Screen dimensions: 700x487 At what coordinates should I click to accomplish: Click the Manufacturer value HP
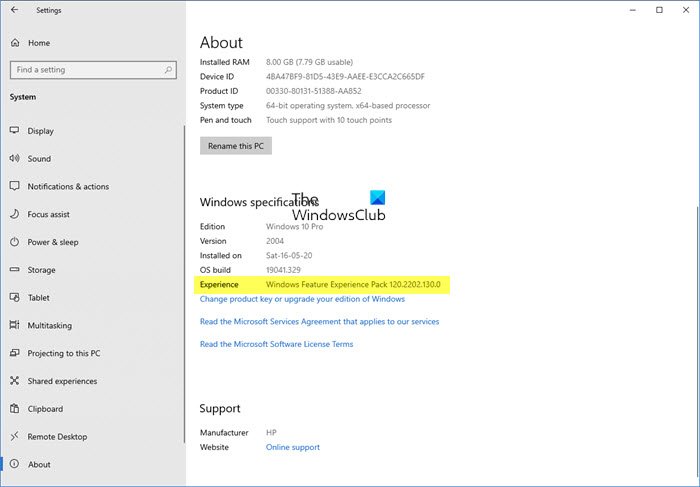click(271, 433)
